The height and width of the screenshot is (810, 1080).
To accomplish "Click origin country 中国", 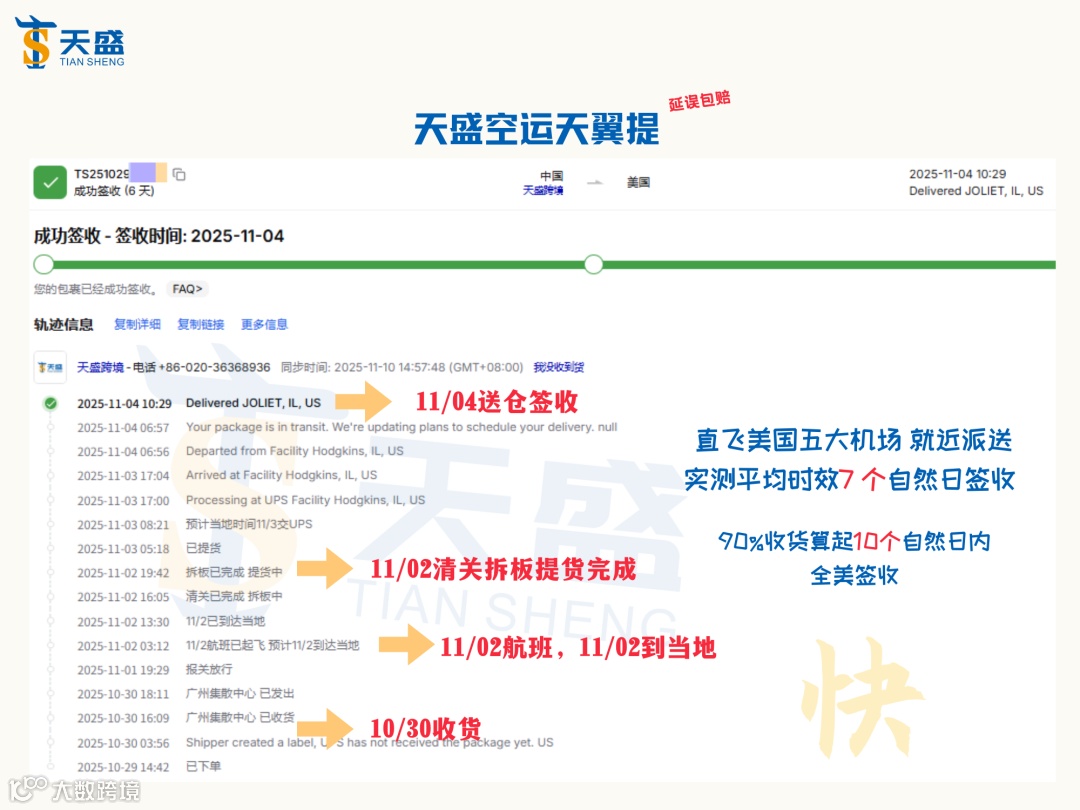I will (x=551, y=176).
